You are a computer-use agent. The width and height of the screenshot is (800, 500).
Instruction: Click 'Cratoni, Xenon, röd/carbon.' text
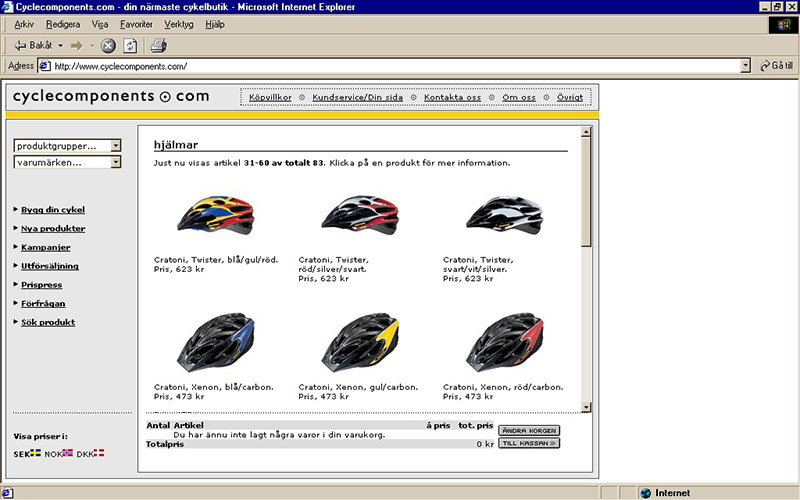click(503, 387)
